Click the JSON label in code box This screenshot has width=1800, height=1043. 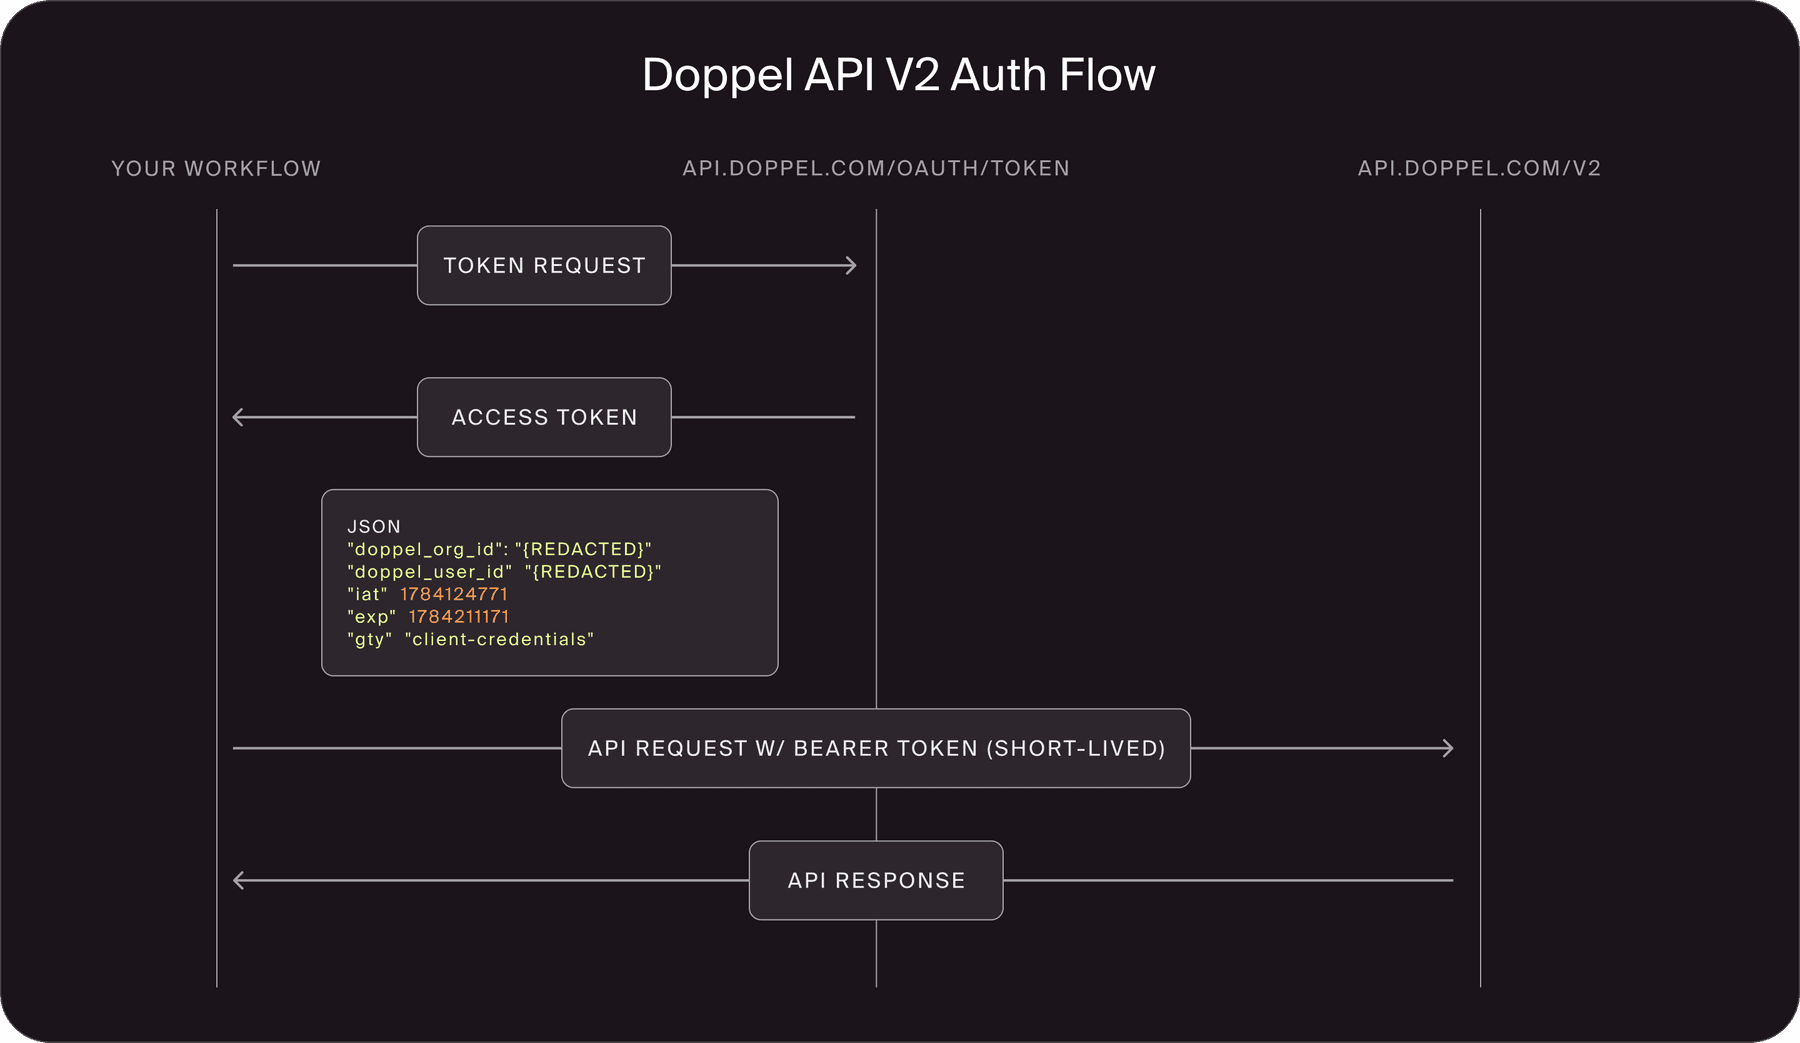pyautogui.click(x=374, y=526)
